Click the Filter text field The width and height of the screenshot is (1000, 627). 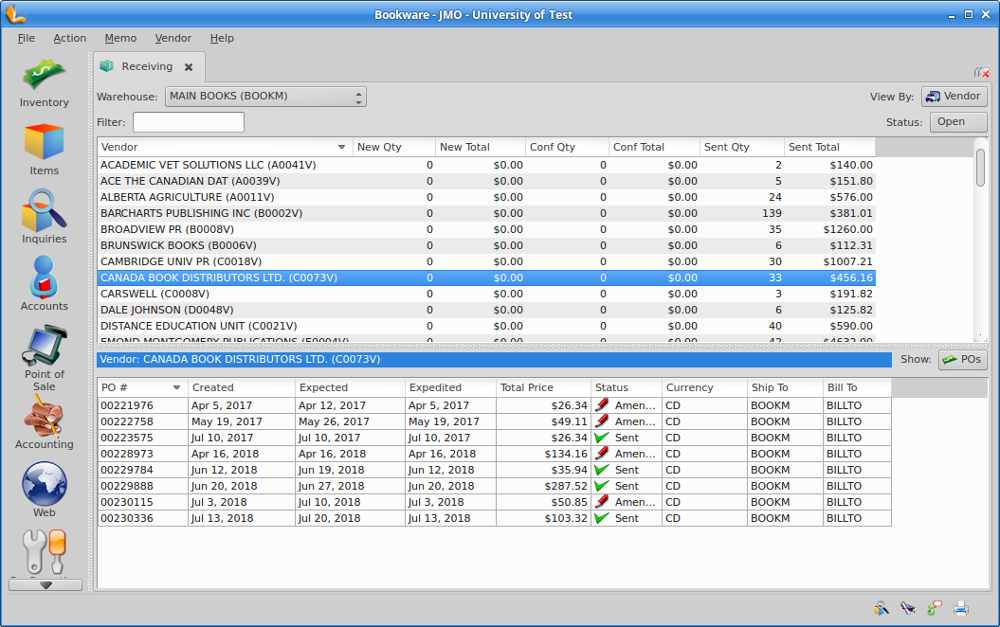pyautogui.click(x=188, y=122)
